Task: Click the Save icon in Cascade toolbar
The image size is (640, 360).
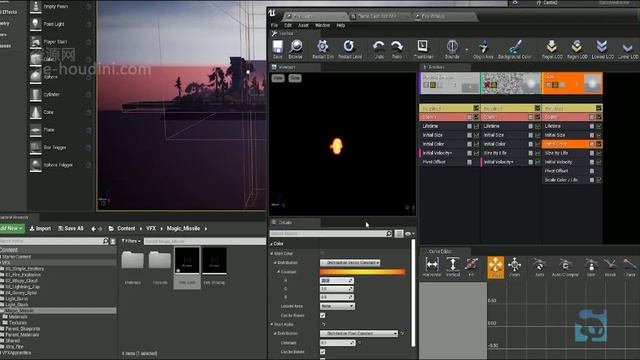Action: coord(278,47)
